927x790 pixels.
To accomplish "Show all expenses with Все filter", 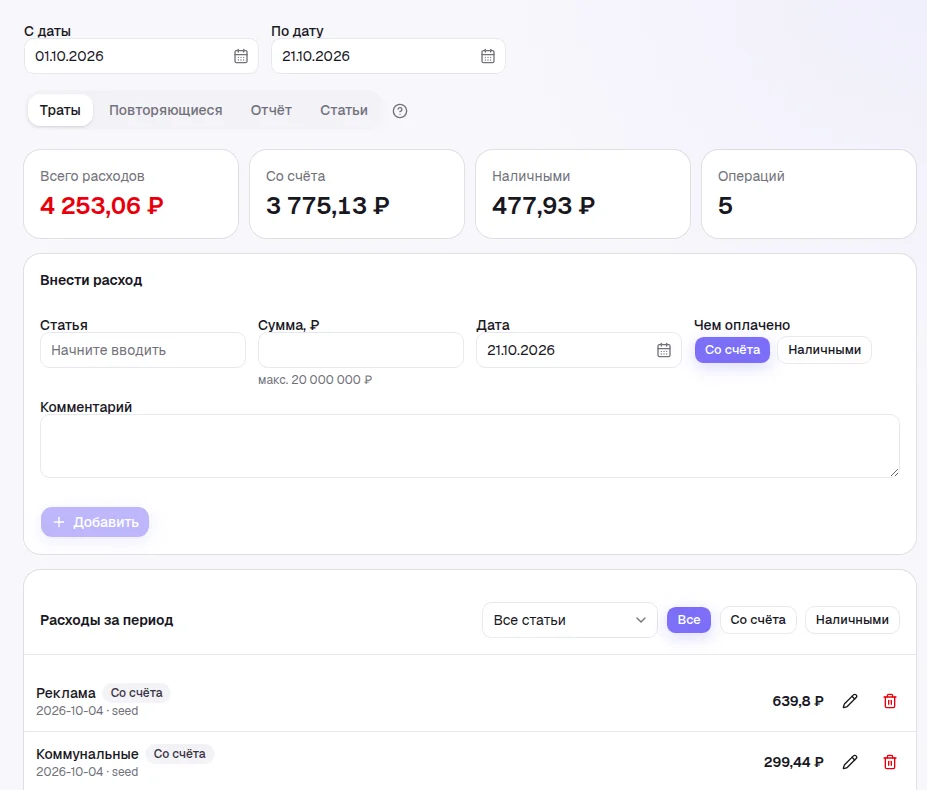I will tap(689, 620).
